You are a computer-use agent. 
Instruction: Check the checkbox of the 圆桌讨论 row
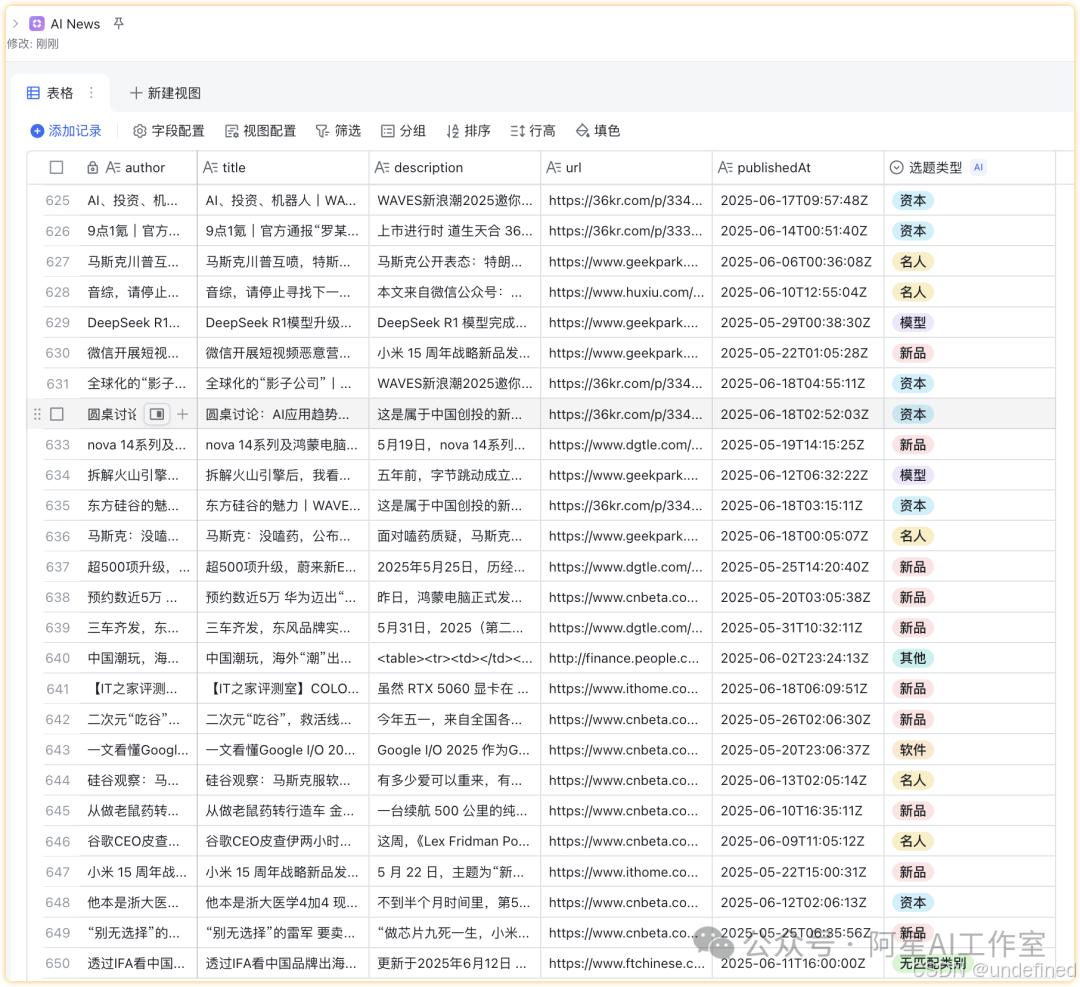pyautogui.click(x=57, y=414)
